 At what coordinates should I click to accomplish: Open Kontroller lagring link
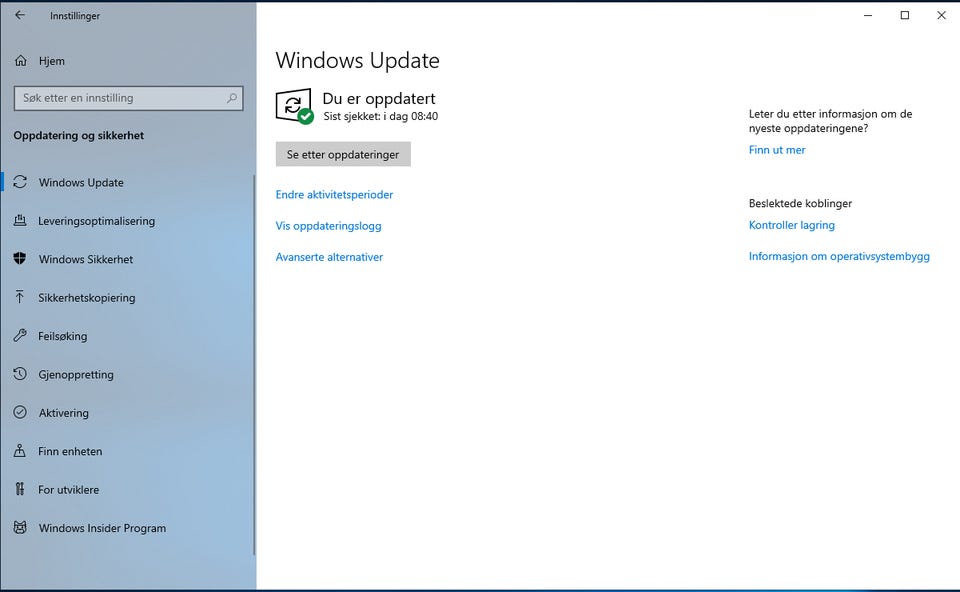coord(792,225)
